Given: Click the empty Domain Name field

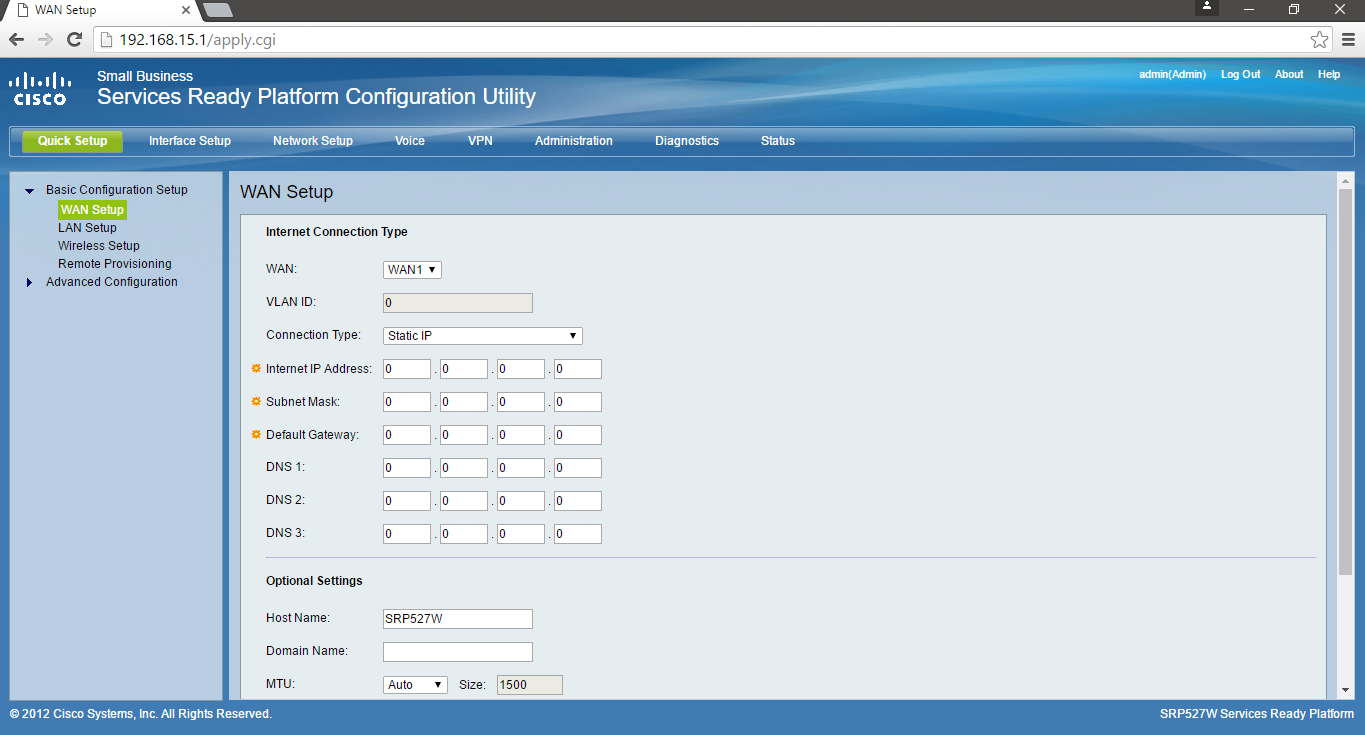Looking at the screenshot, I should point(458,652).
